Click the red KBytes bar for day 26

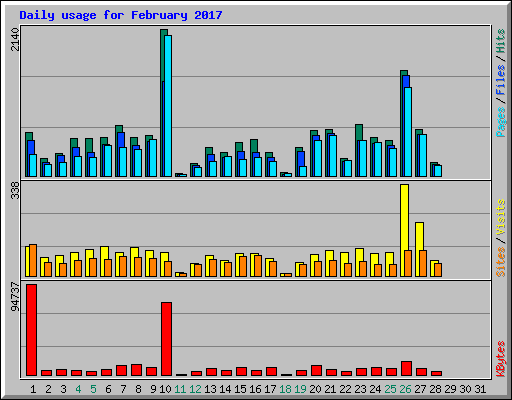coord(406,368)
